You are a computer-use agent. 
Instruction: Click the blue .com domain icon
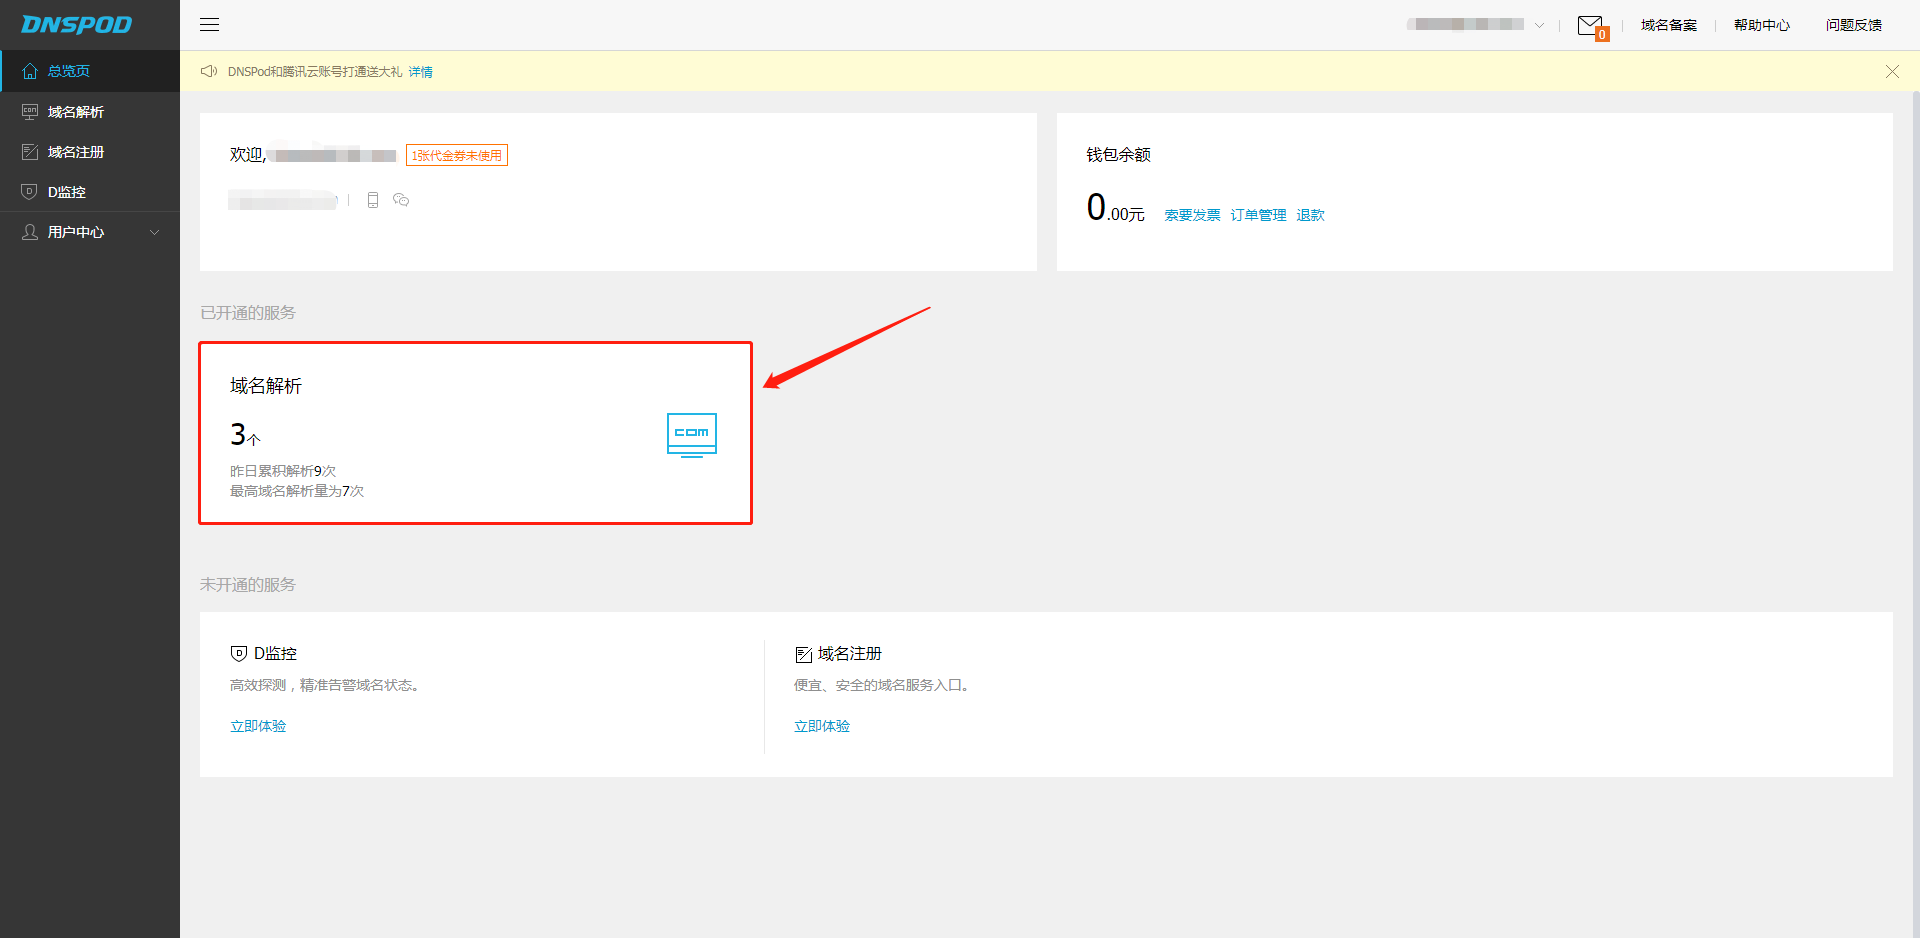coord(691,434)
